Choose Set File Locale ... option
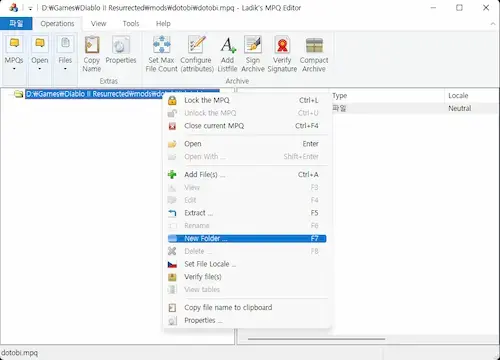 point(247,264)
